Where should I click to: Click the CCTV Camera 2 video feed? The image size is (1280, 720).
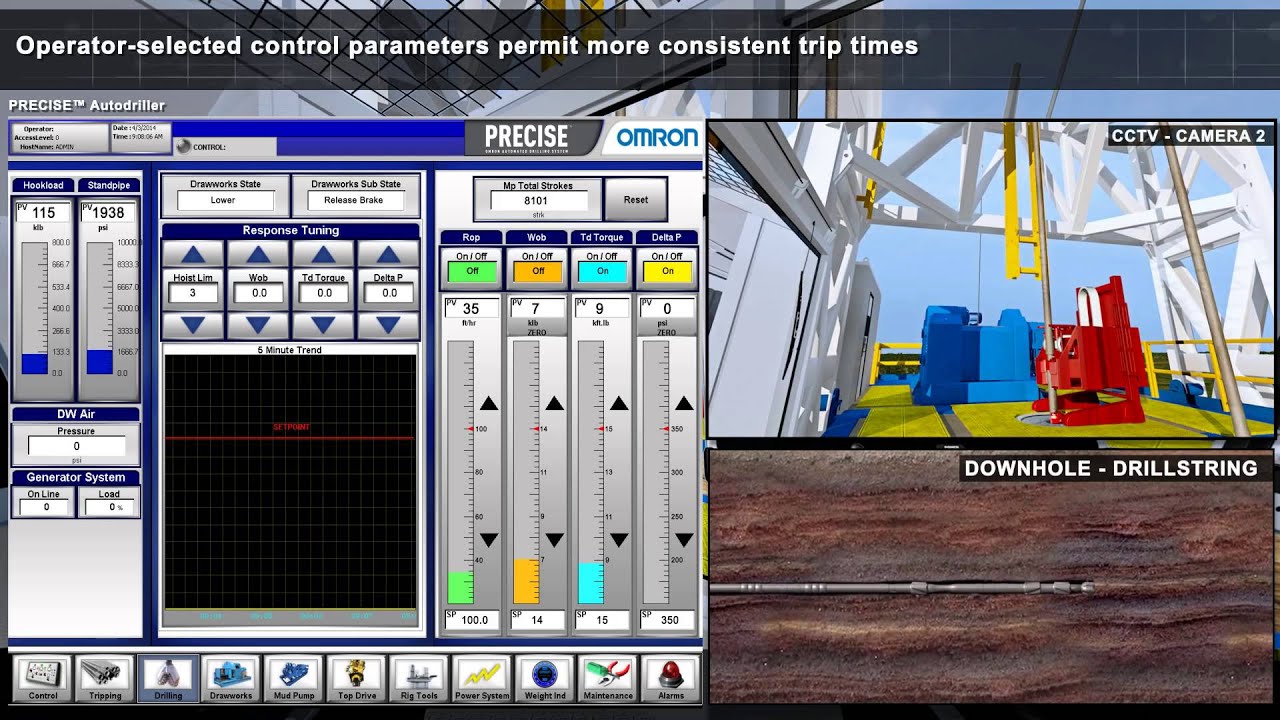pyautogui.click(x=990, y=280)
